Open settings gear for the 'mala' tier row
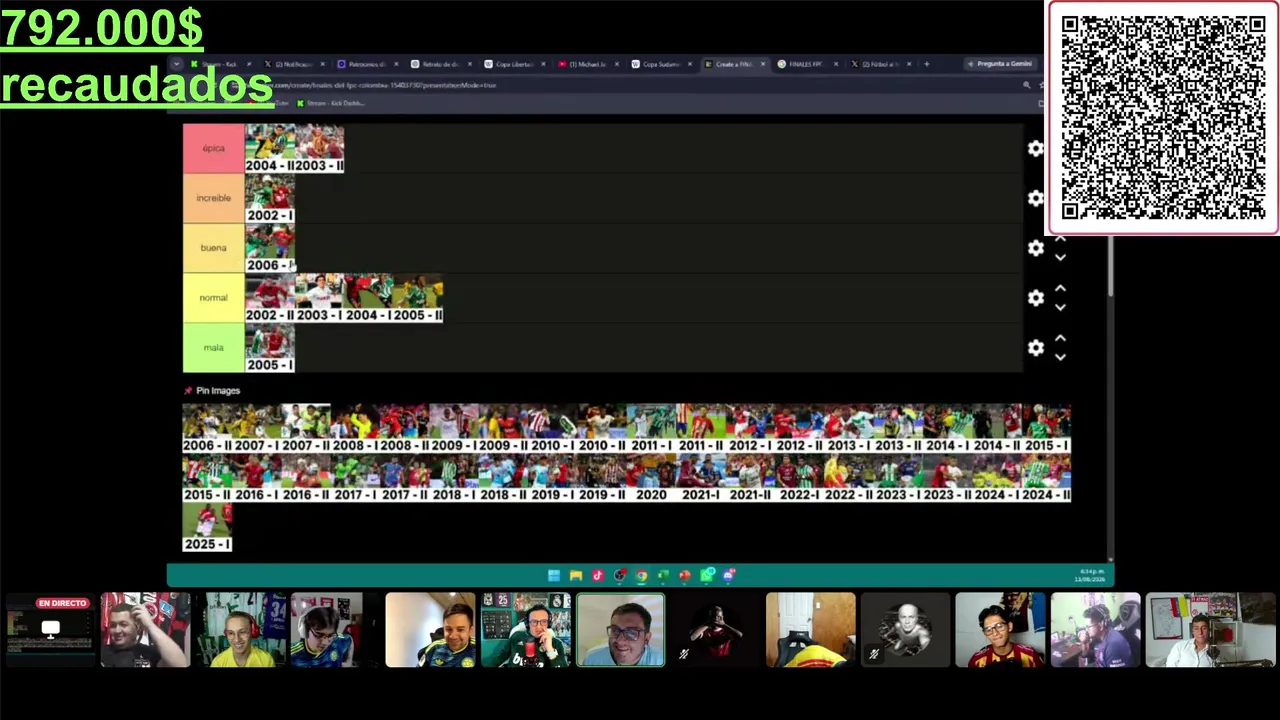The height and width of the screenshot is (720, 1280). pyautogui.click(x=1036, y=347)
